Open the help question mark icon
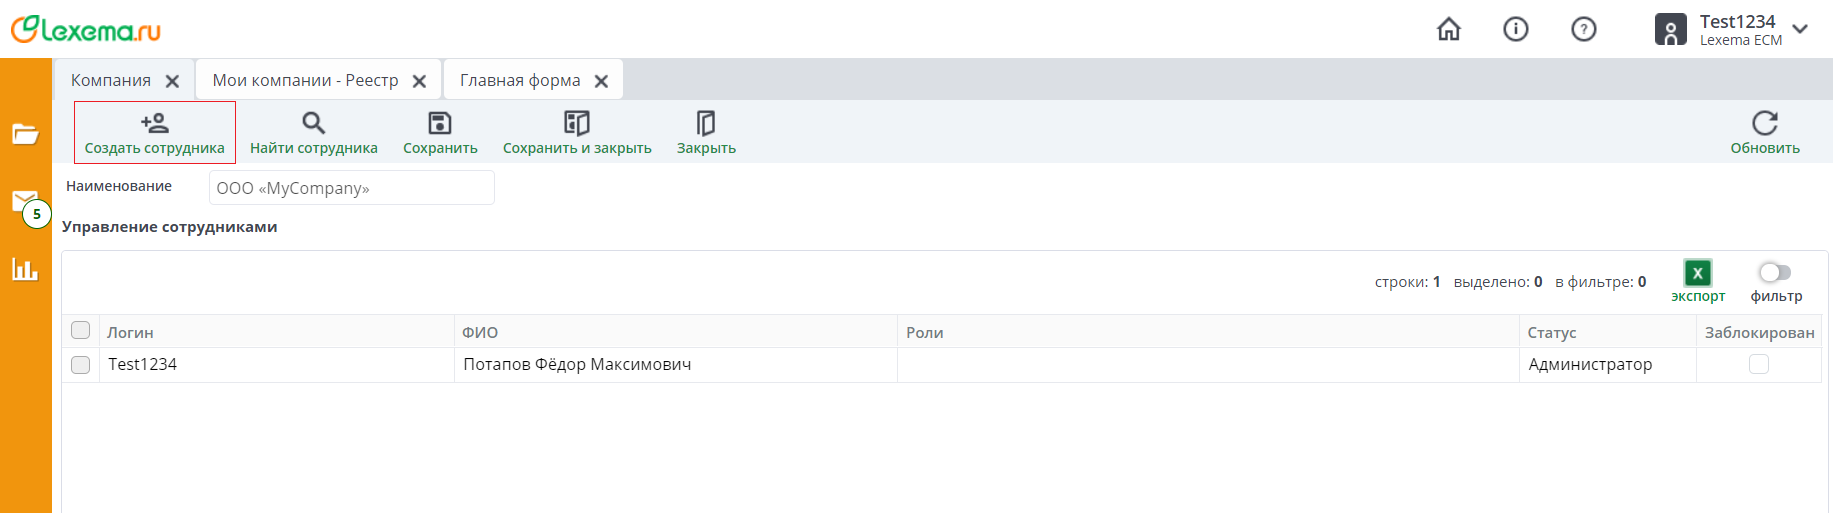 pyautogui.click(x=1584, y=30)
